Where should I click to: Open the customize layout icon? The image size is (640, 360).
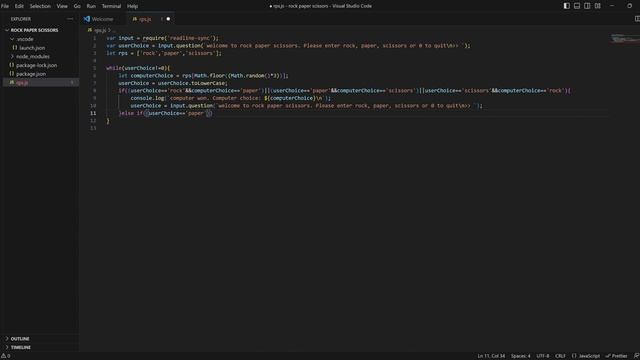pyautogui.click(x=598, y=6)
